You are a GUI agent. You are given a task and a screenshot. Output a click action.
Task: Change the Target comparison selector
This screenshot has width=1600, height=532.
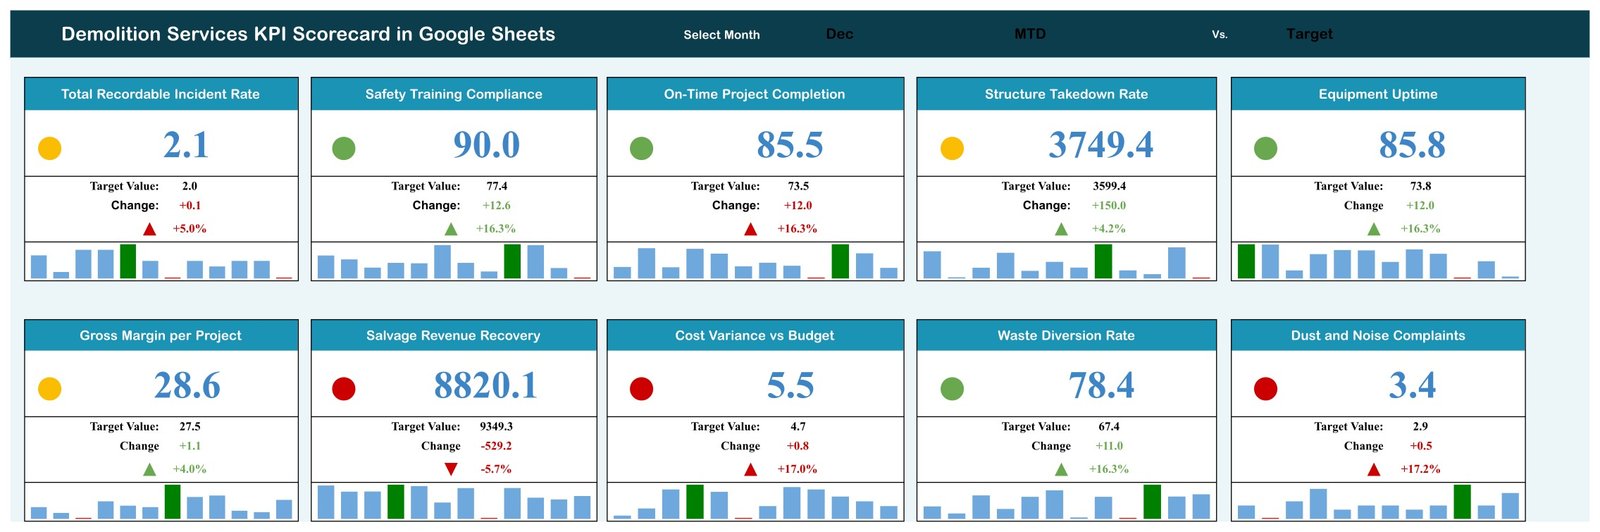(1309, 34)
